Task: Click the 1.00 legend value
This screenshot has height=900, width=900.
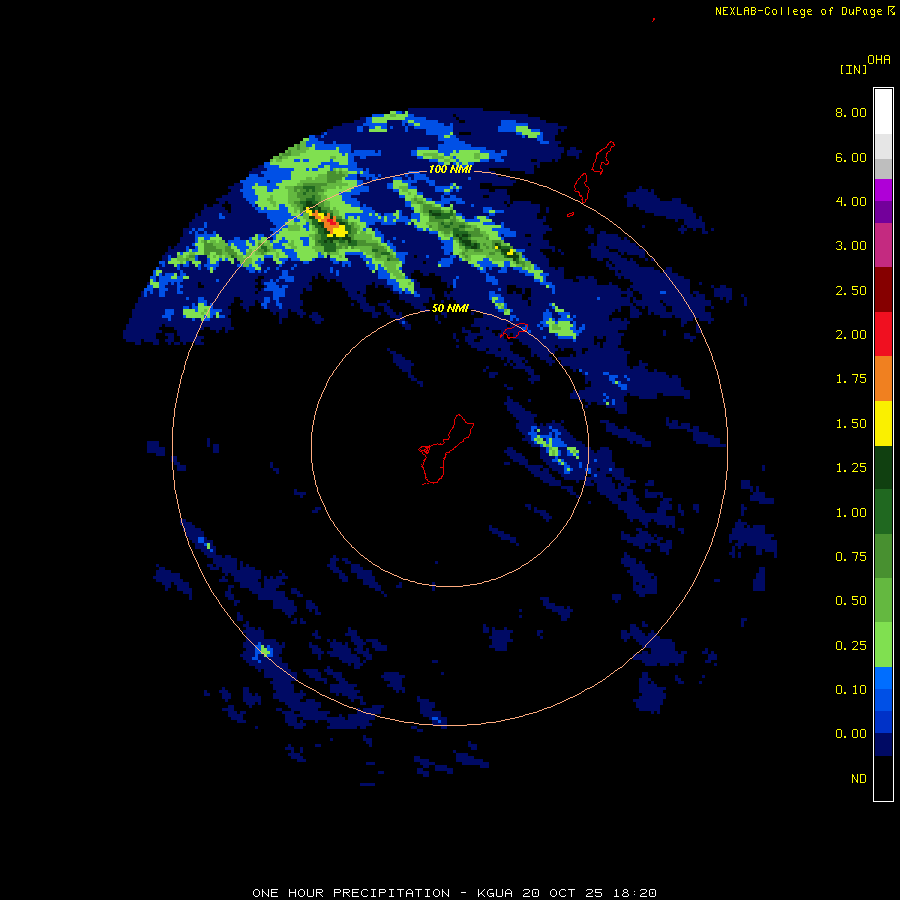Action: click(x=851, y=513)
